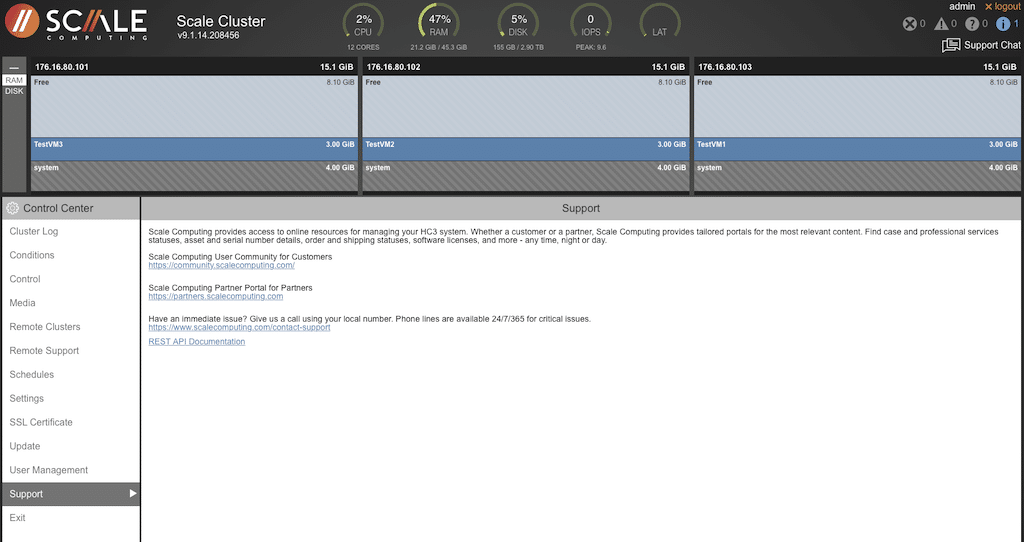
Task: Select TestVM1 block on node 176.16.80.103
Action: coord(857,149)
